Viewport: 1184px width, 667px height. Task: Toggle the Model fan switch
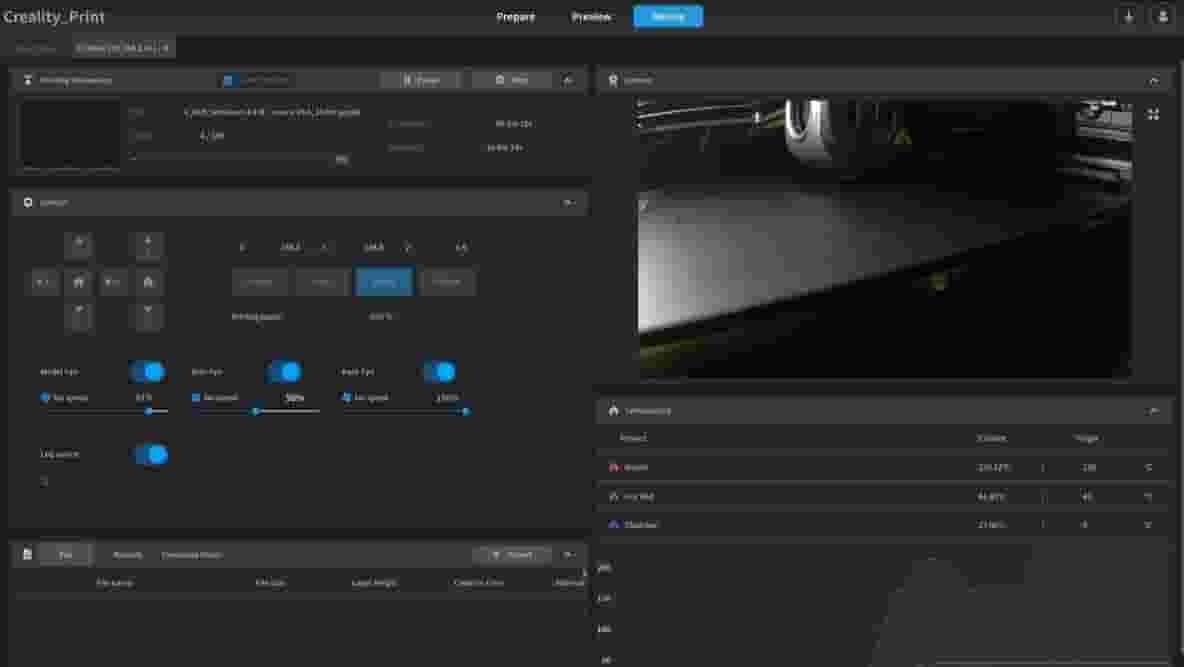pos(147,372)
